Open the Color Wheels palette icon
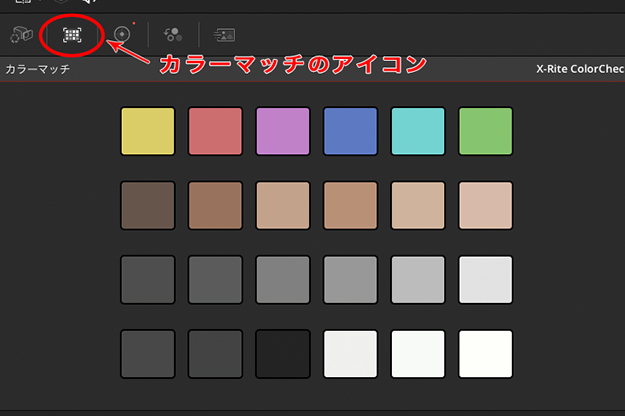This screenshot has height=416, width=625. pyautogui.click(x=122, y=34)
